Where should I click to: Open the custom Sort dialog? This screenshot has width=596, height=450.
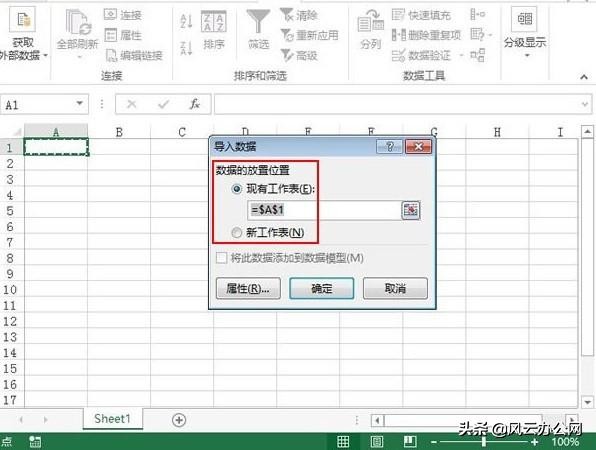(x=214, y=31)
